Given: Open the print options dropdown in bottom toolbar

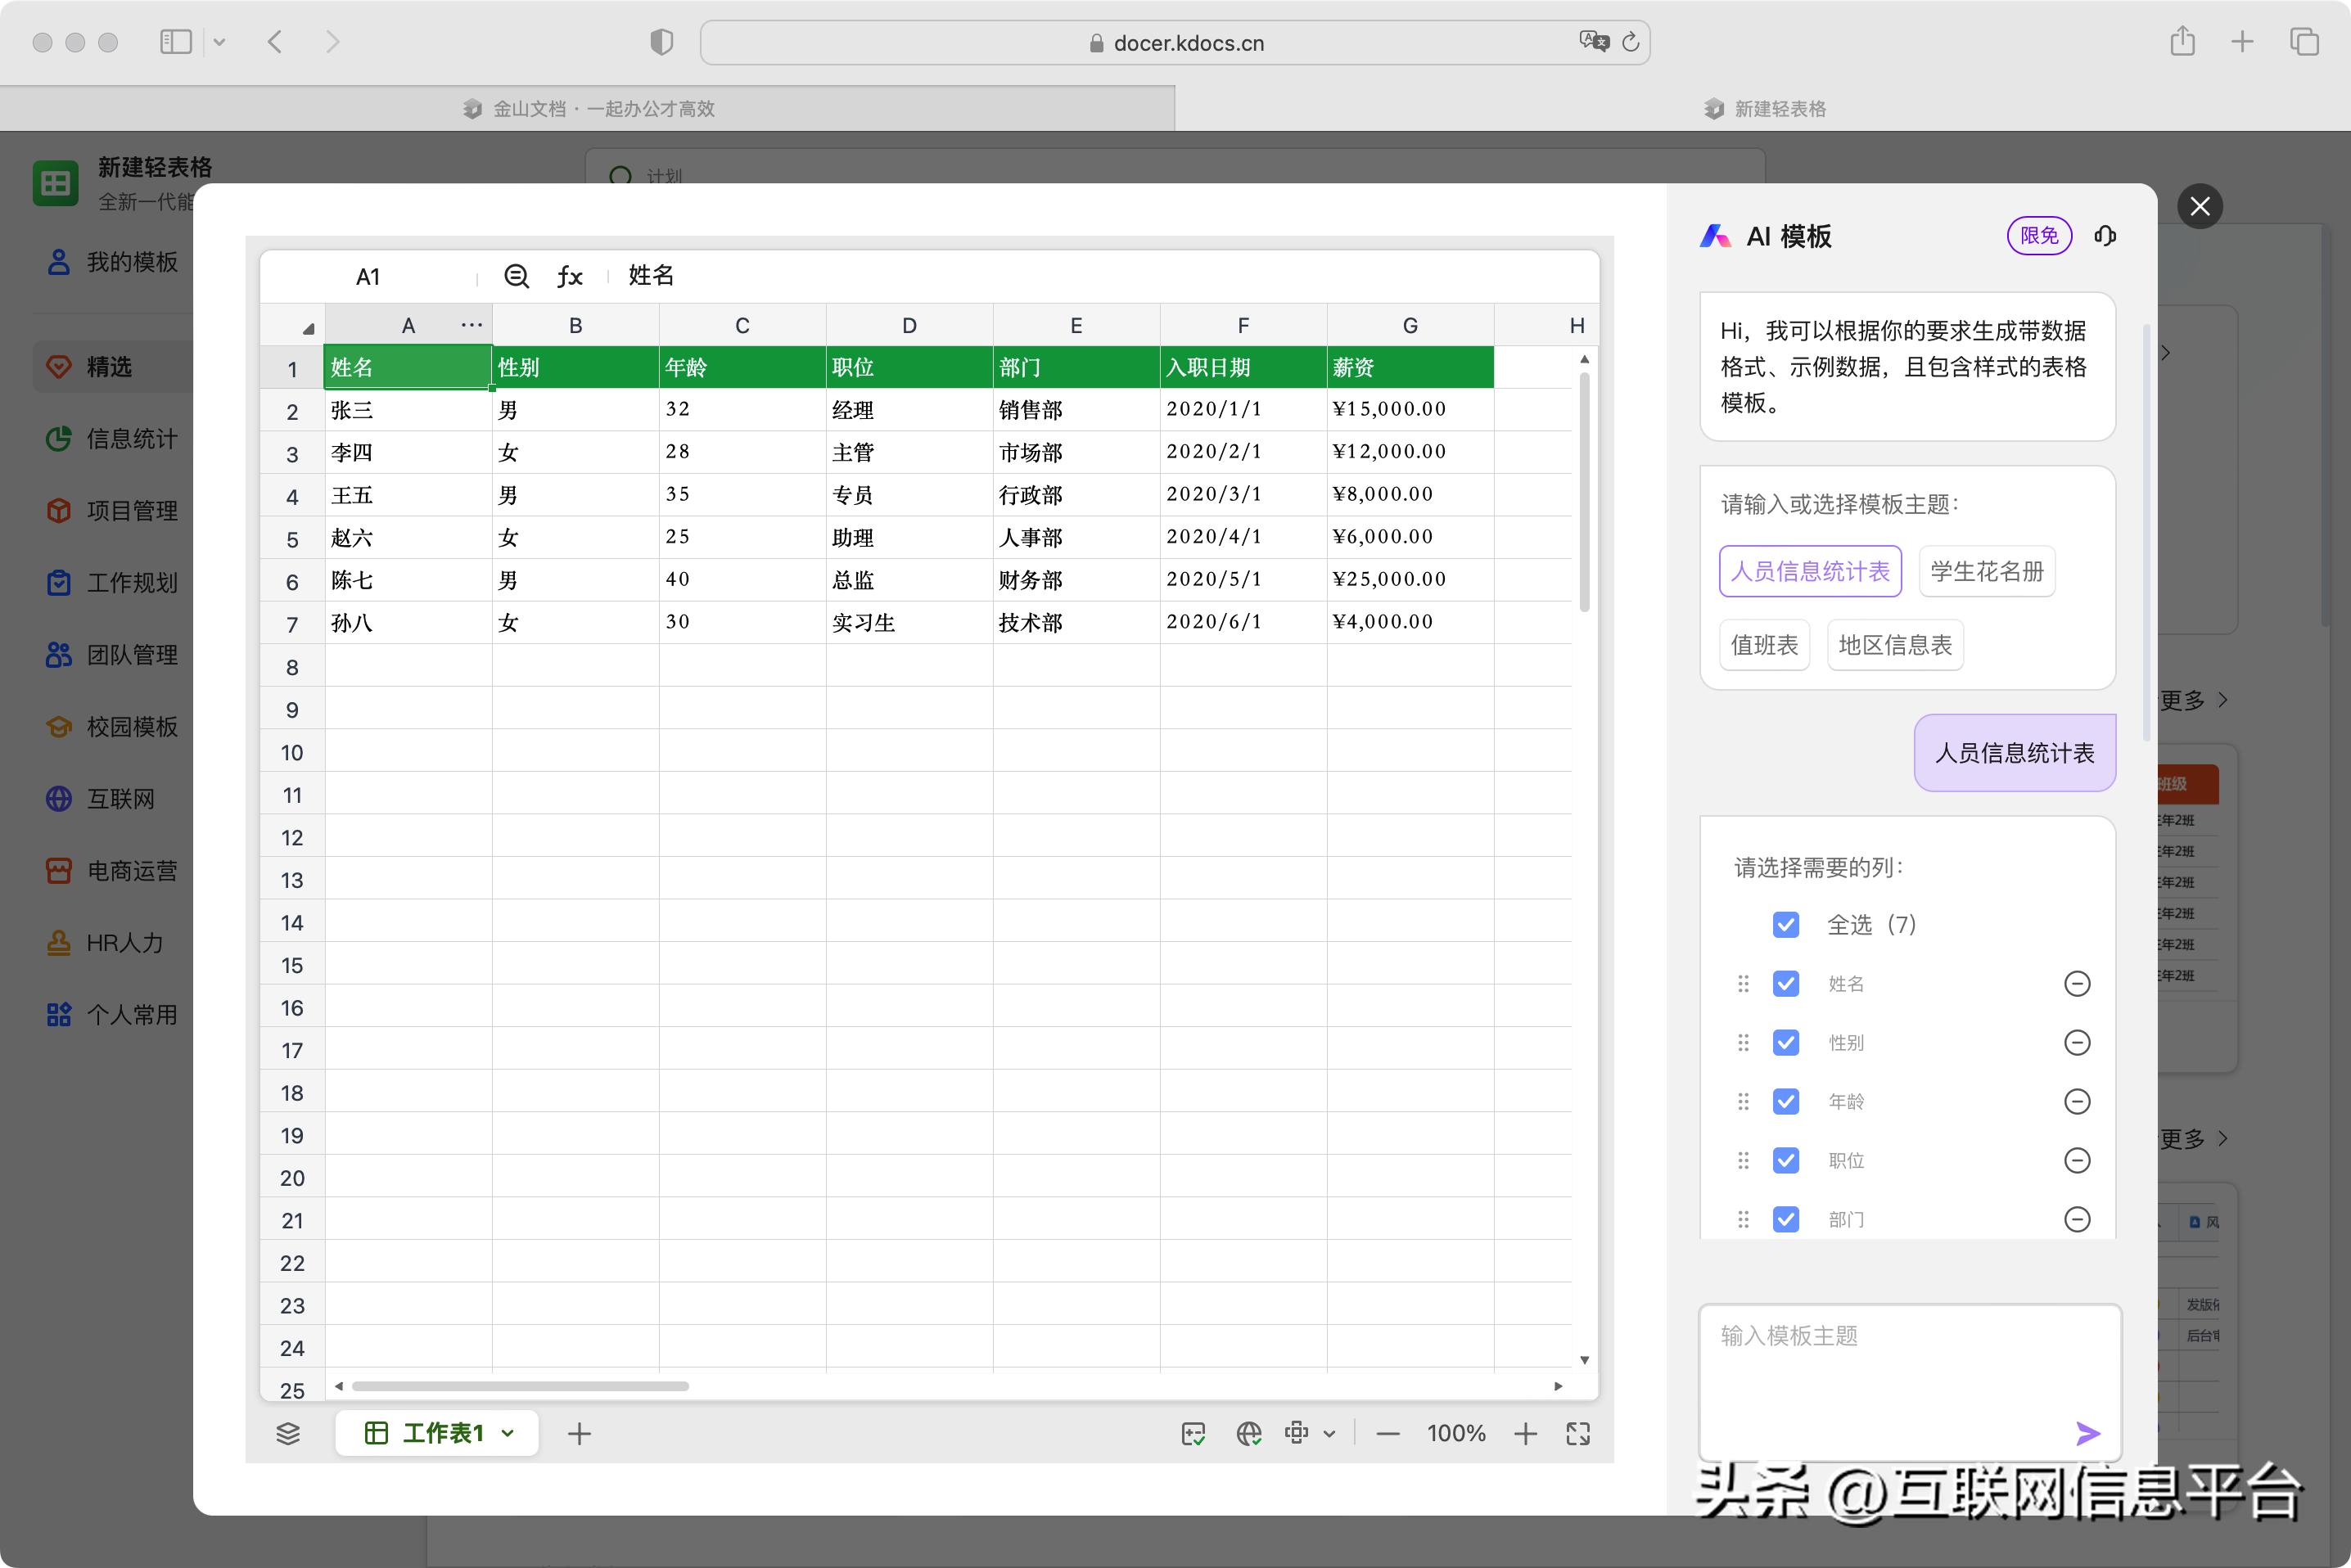Looking at the screenshot, I should (1329, 1433).
